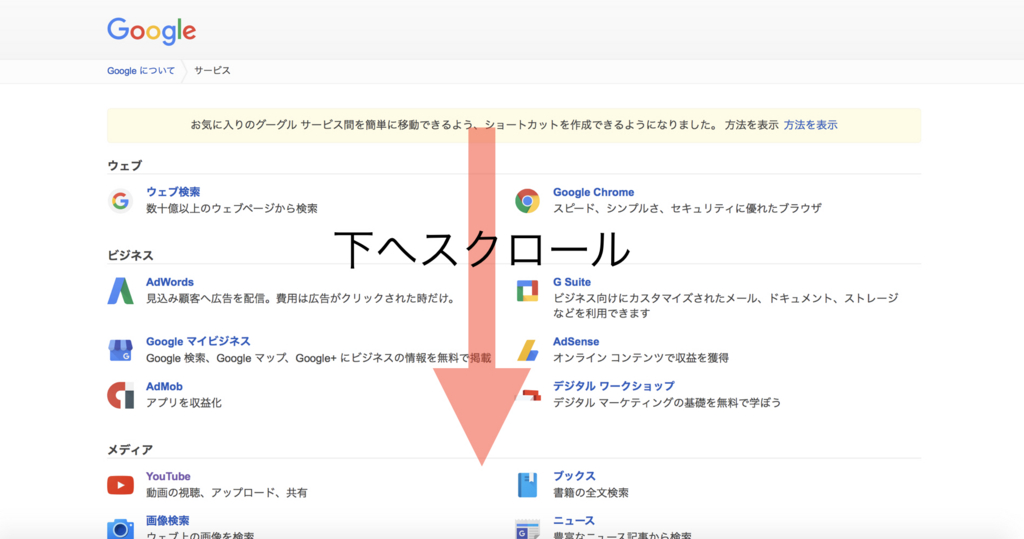The height and width of the screenshot is (539, 1024).
Task: Open the Google について breadcrumb link
Action: pos(141,71)
